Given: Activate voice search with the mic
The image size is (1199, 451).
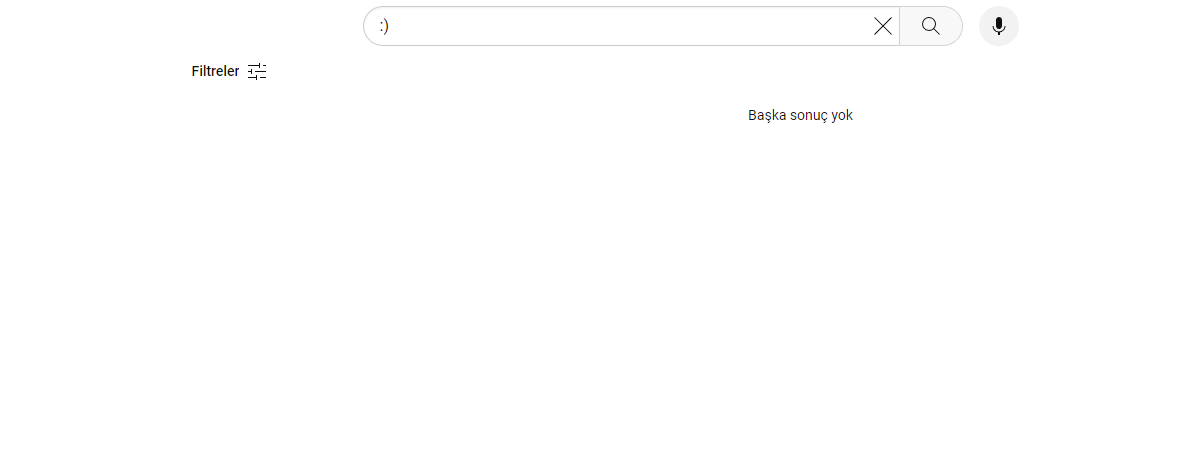Looking at the screenshot, I should (998, 26).
